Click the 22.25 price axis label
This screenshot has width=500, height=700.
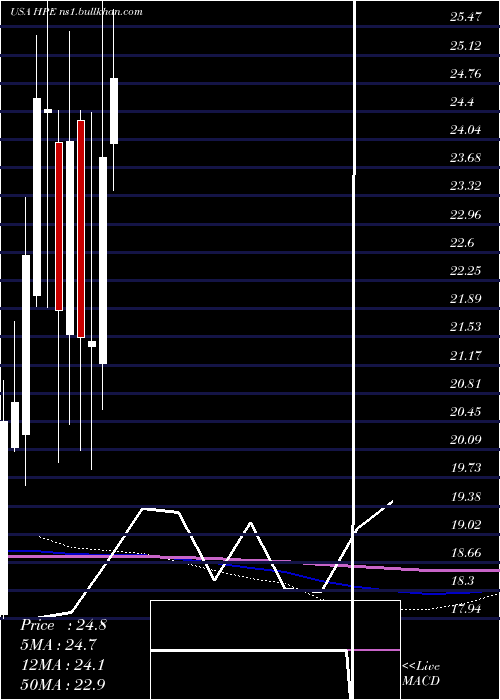(466, 271)
